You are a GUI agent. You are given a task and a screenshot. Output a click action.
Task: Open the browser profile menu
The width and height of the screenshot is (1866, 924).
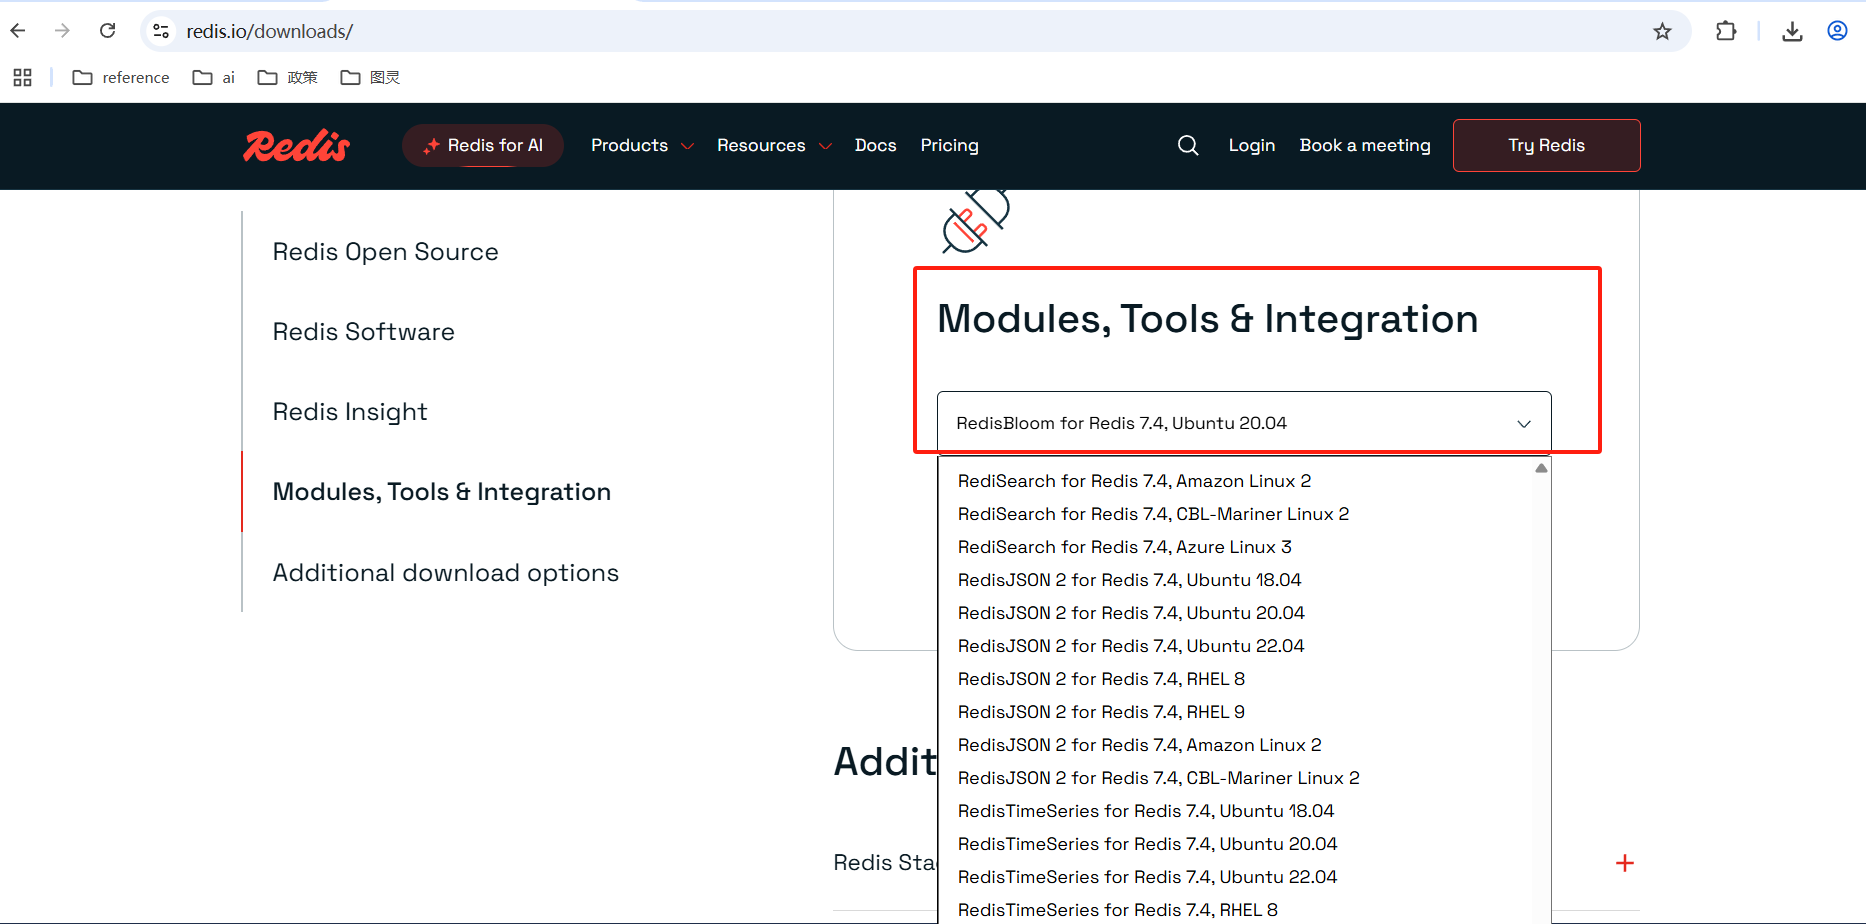click(x=1837, y=31)
